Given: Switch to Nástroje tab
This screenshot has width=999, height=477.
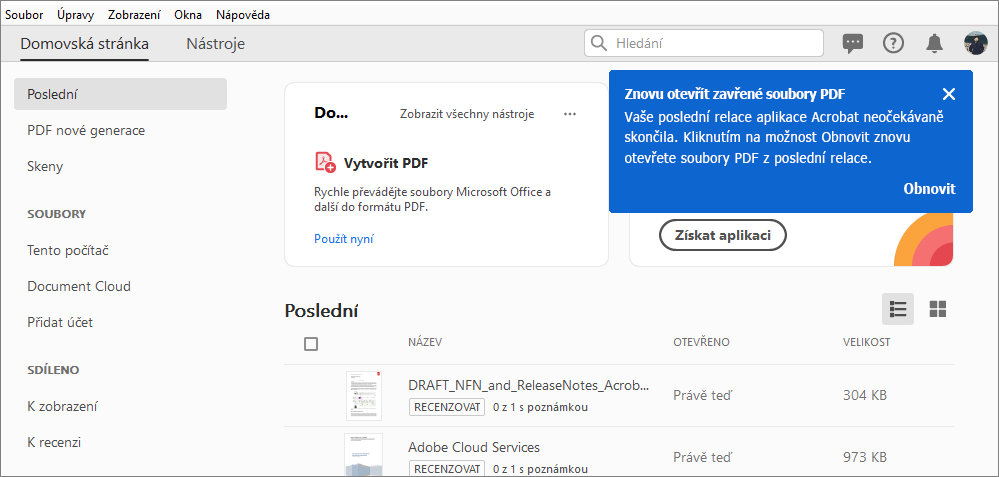Looking at the screenshot, I should 215,44.
